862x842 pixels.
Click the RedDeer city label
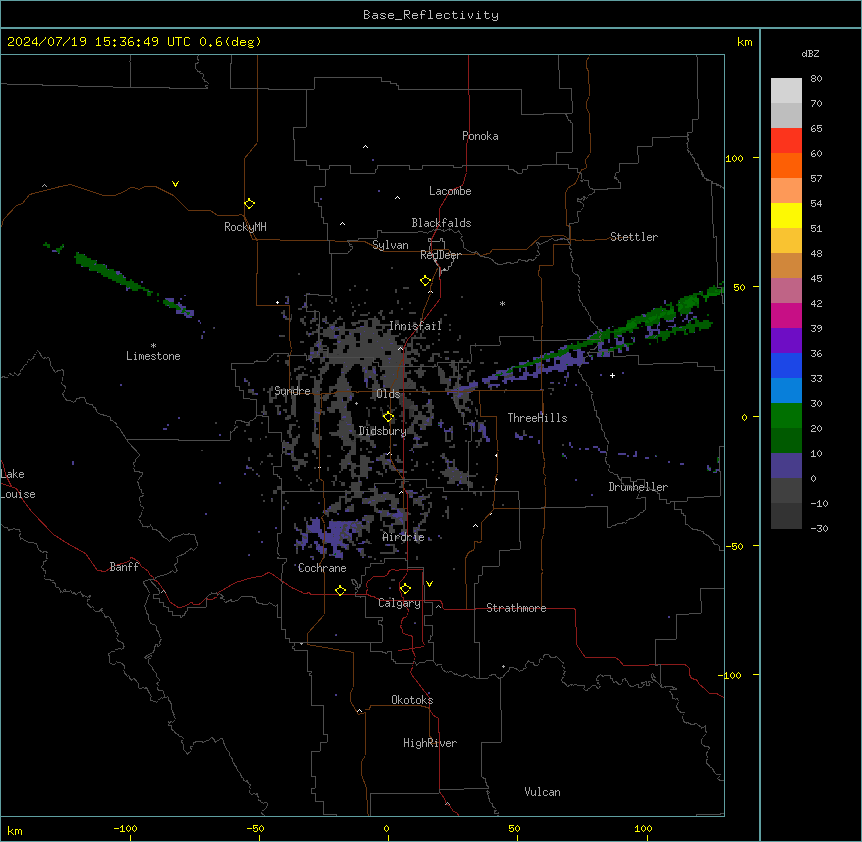[440, 255]
